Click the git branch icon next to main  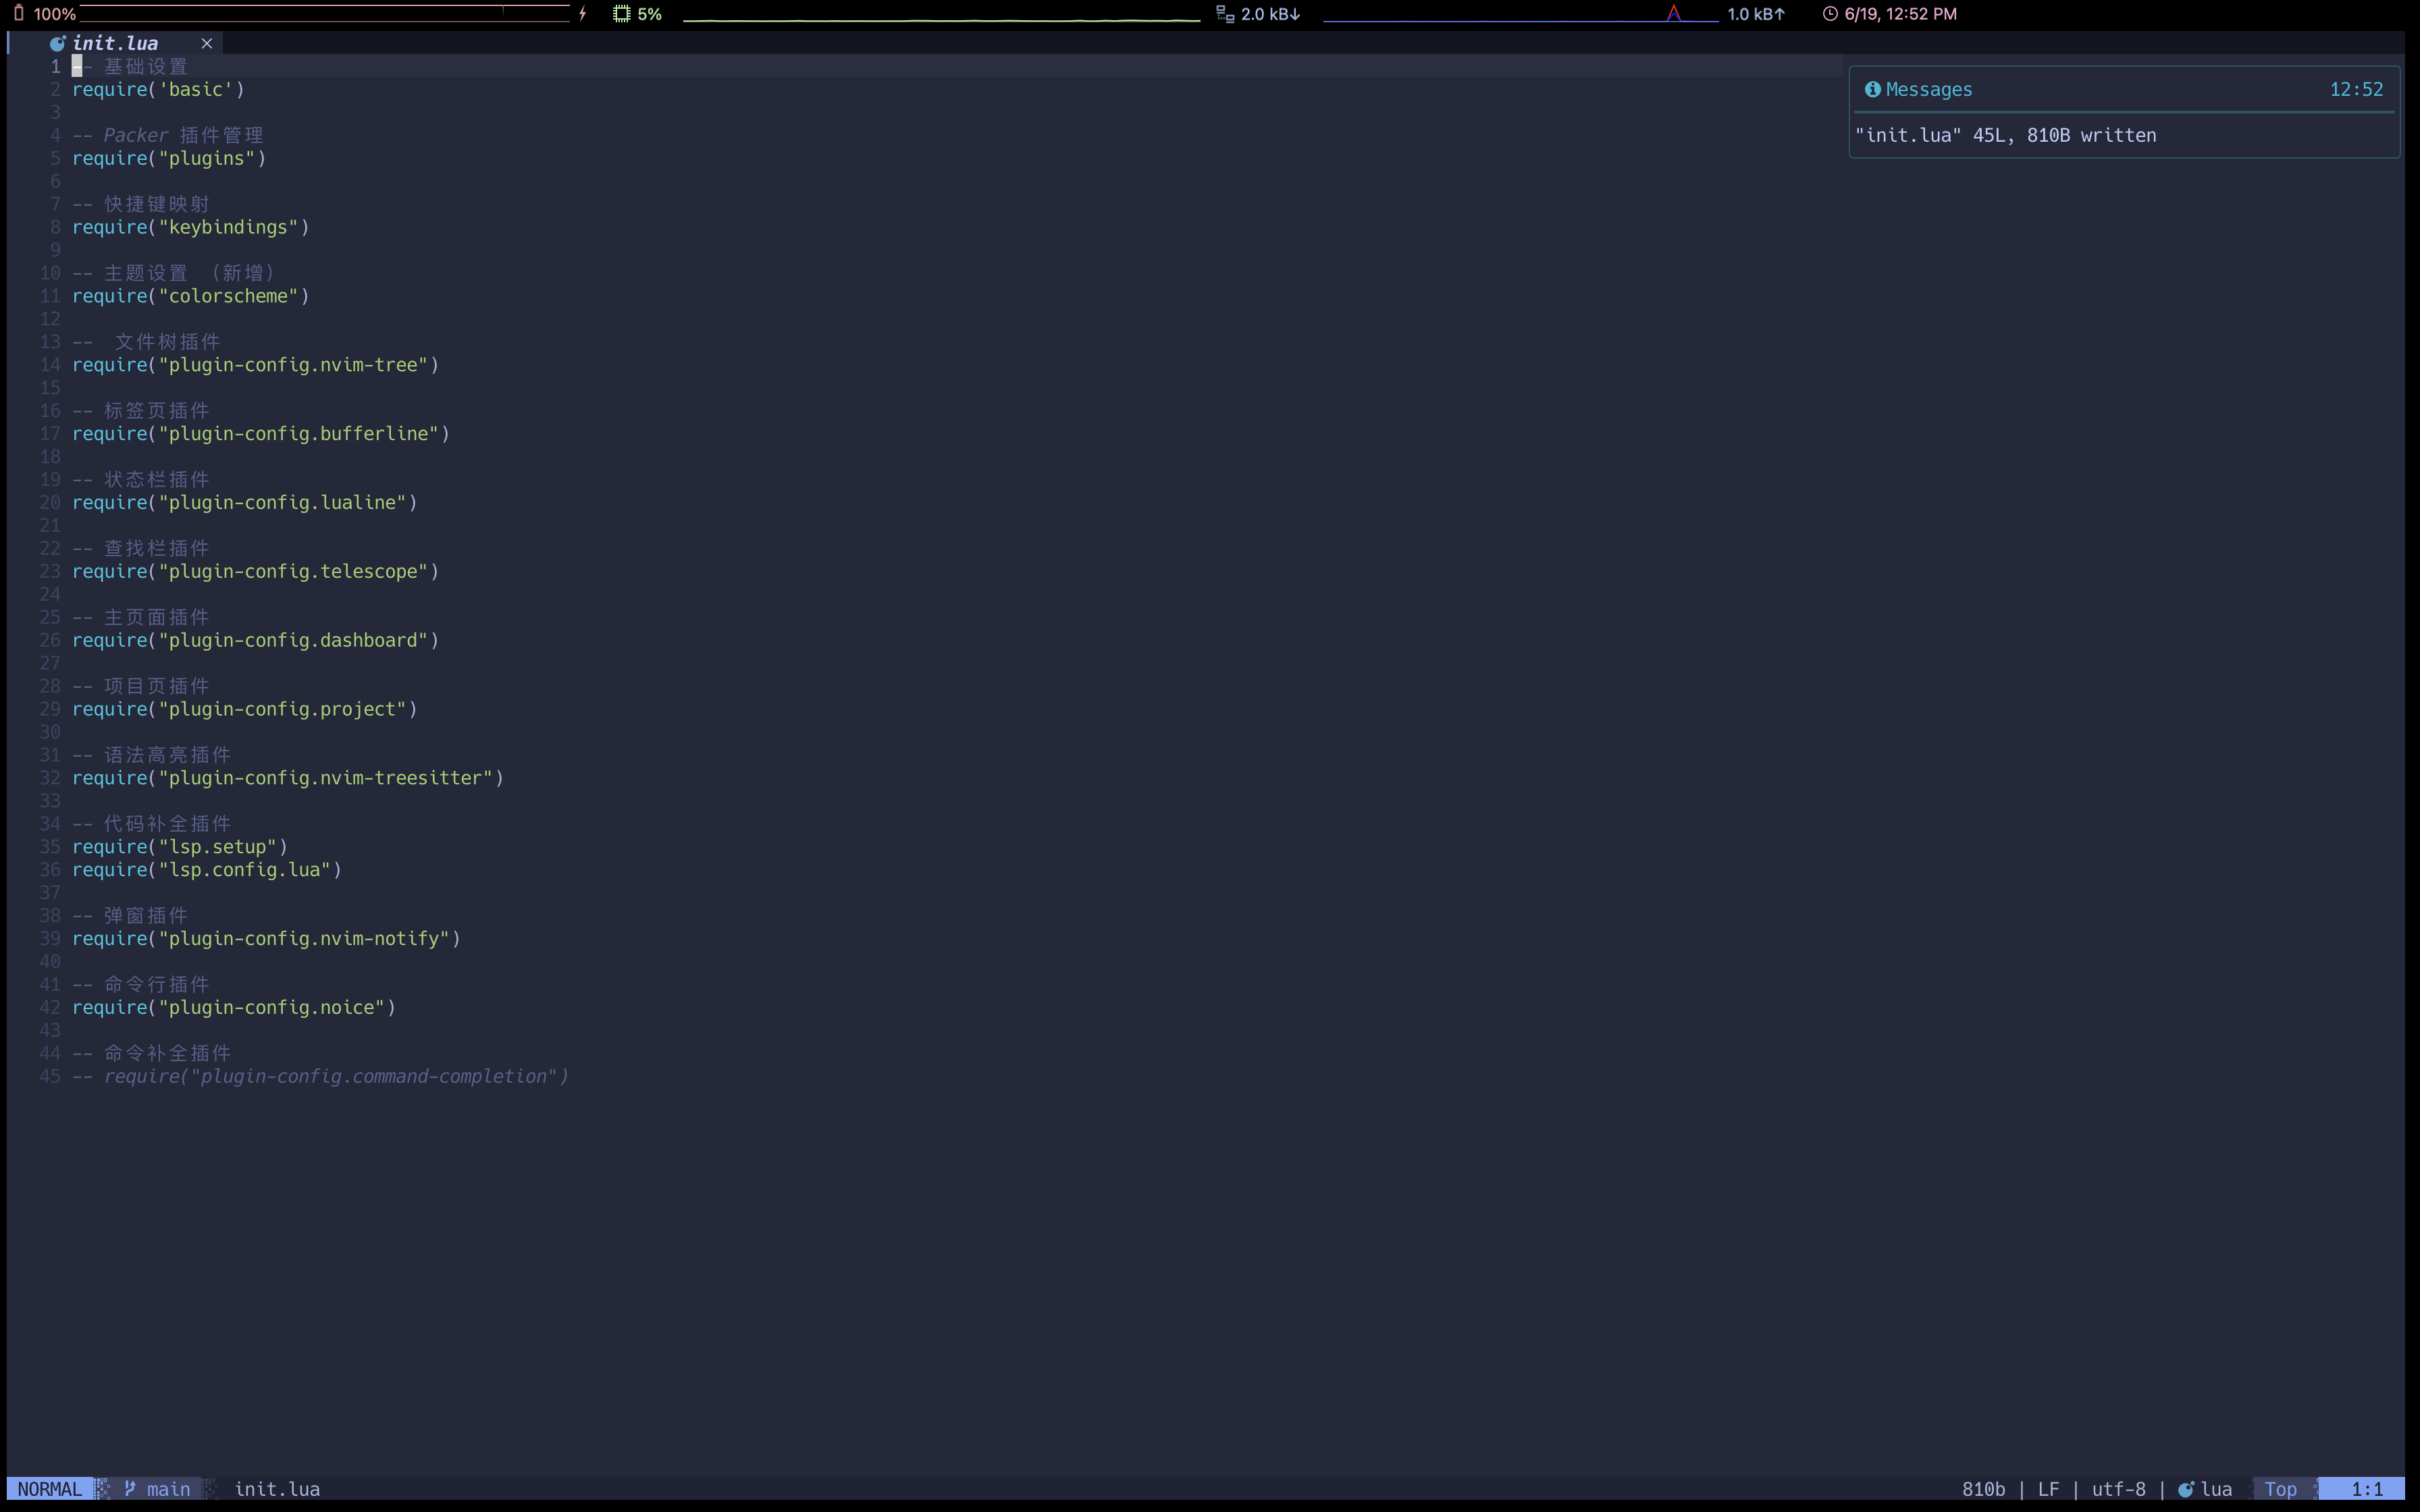tap(130, 1488)
